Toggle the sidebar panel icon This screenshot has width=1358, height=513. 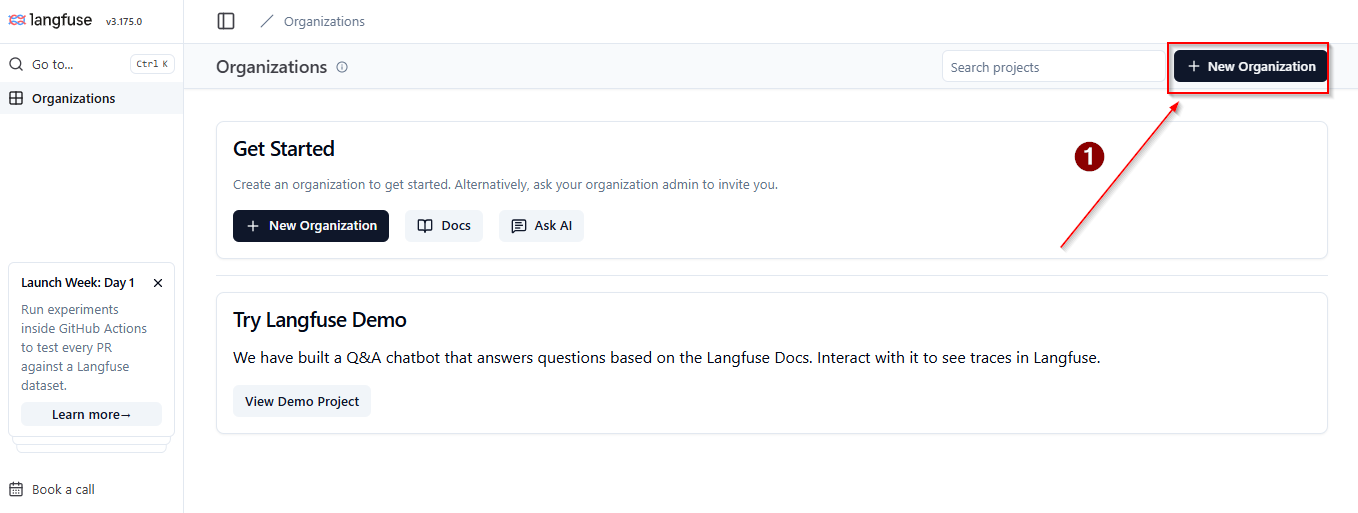pos(226,21)
